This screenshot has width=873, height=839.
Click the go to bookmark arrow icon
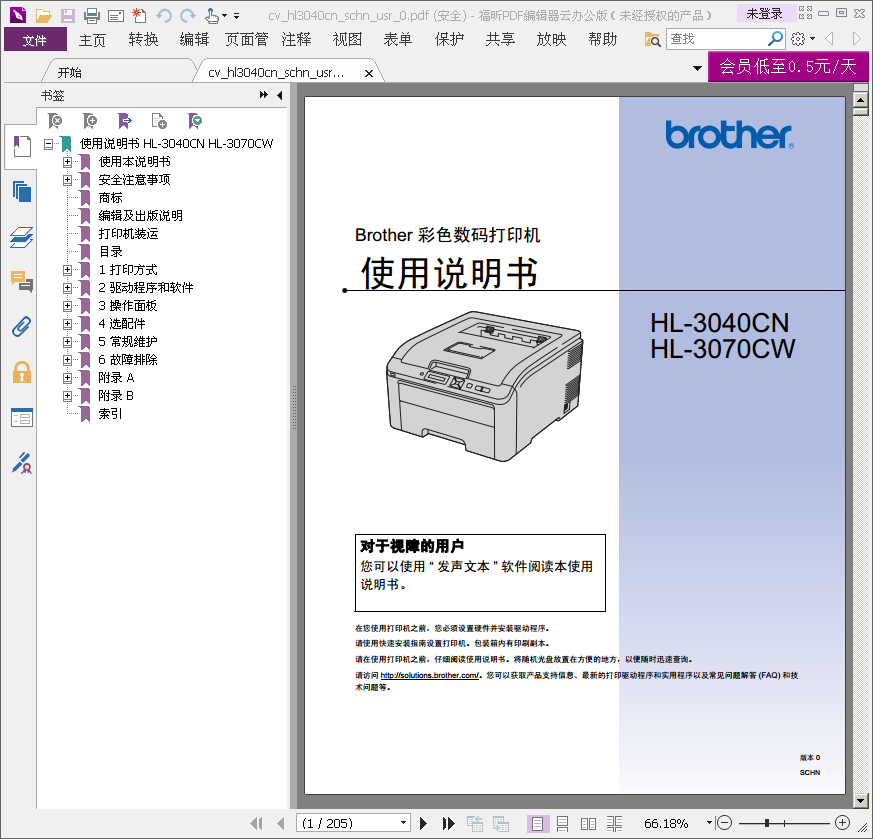click(x=125, y=120)
